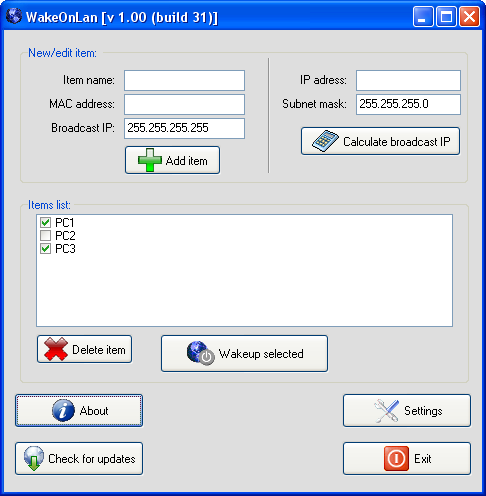
Task: Click the Broadcast IP field
Action: point(184,128)
